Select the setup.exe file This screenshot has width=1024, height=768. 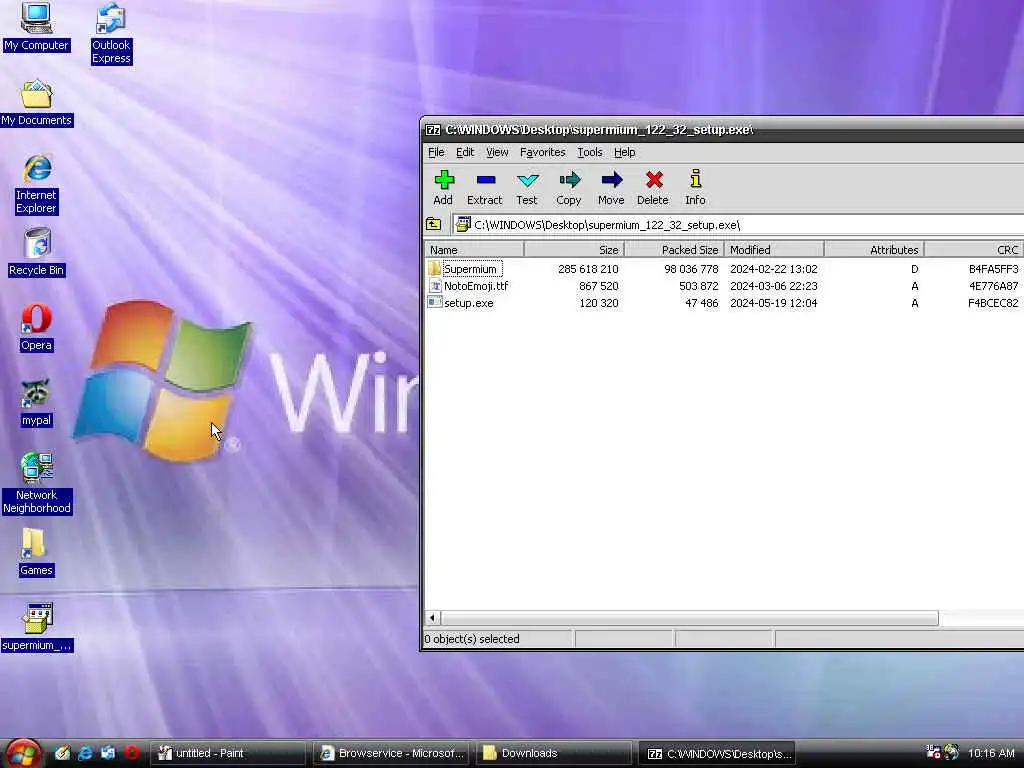724,303
